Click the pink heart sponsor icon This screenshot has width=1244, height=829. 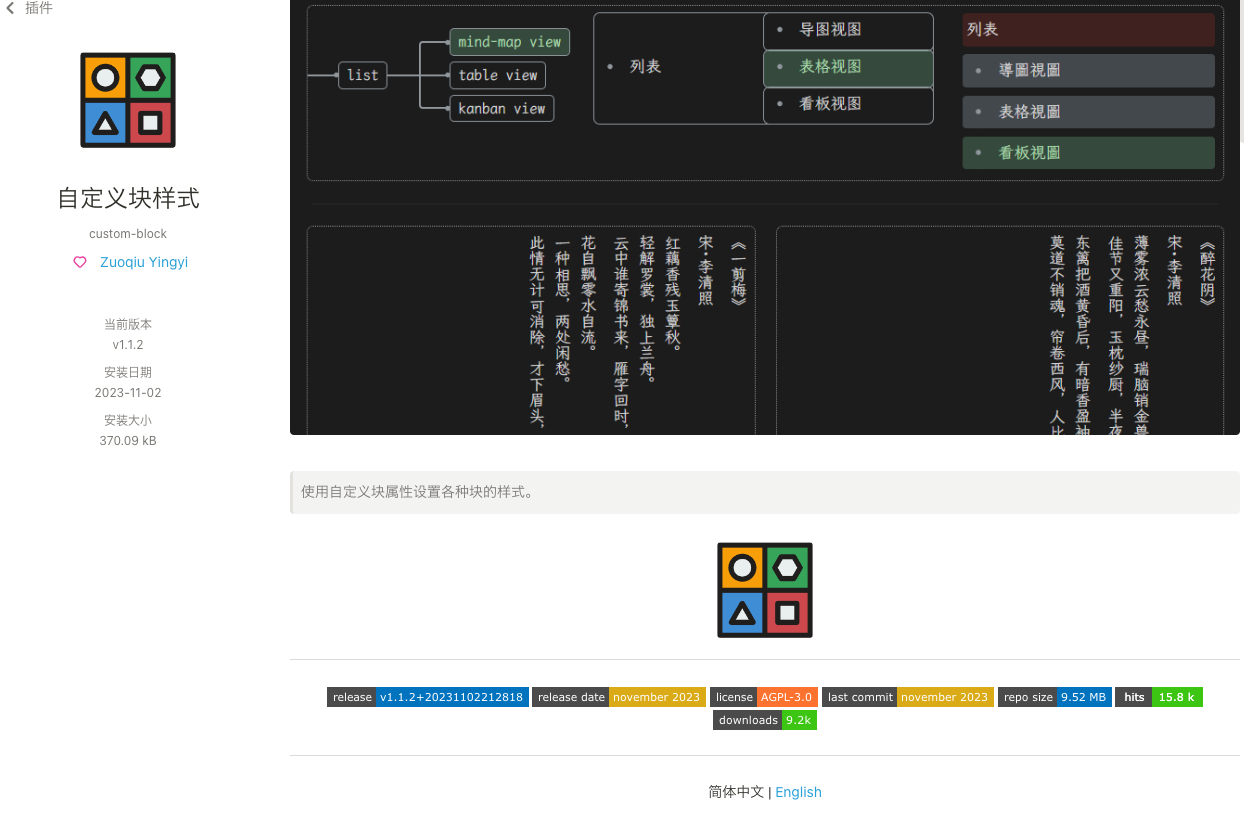click(80, 262)
